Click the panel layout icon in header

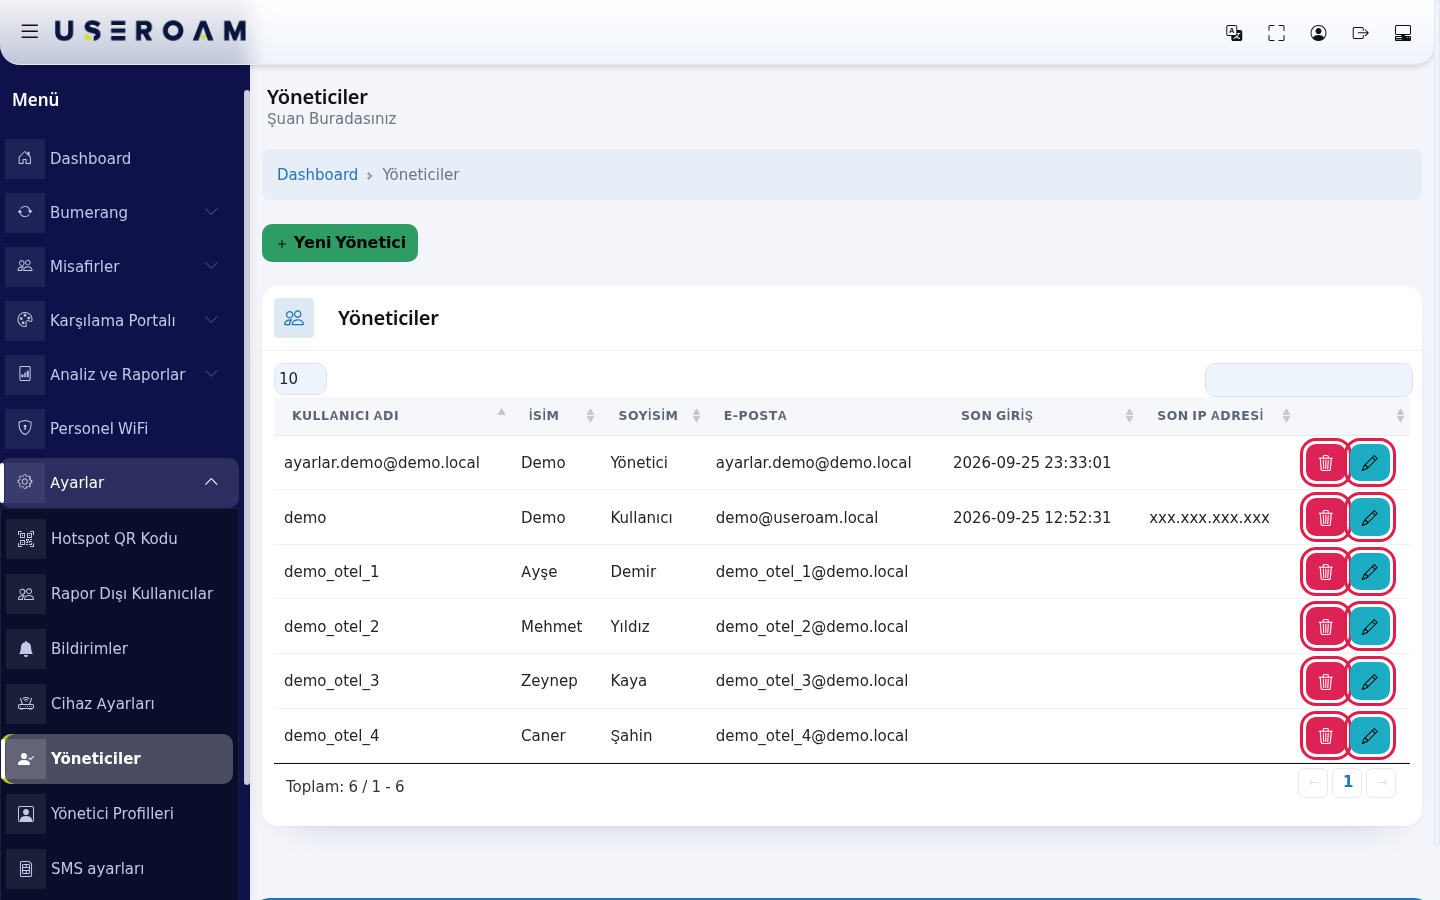1402,33
